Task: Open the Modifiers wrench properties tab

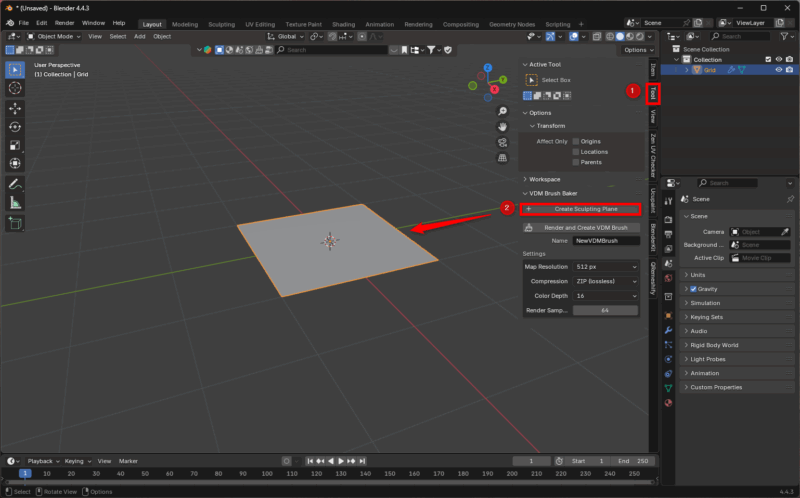Action: 668,330
